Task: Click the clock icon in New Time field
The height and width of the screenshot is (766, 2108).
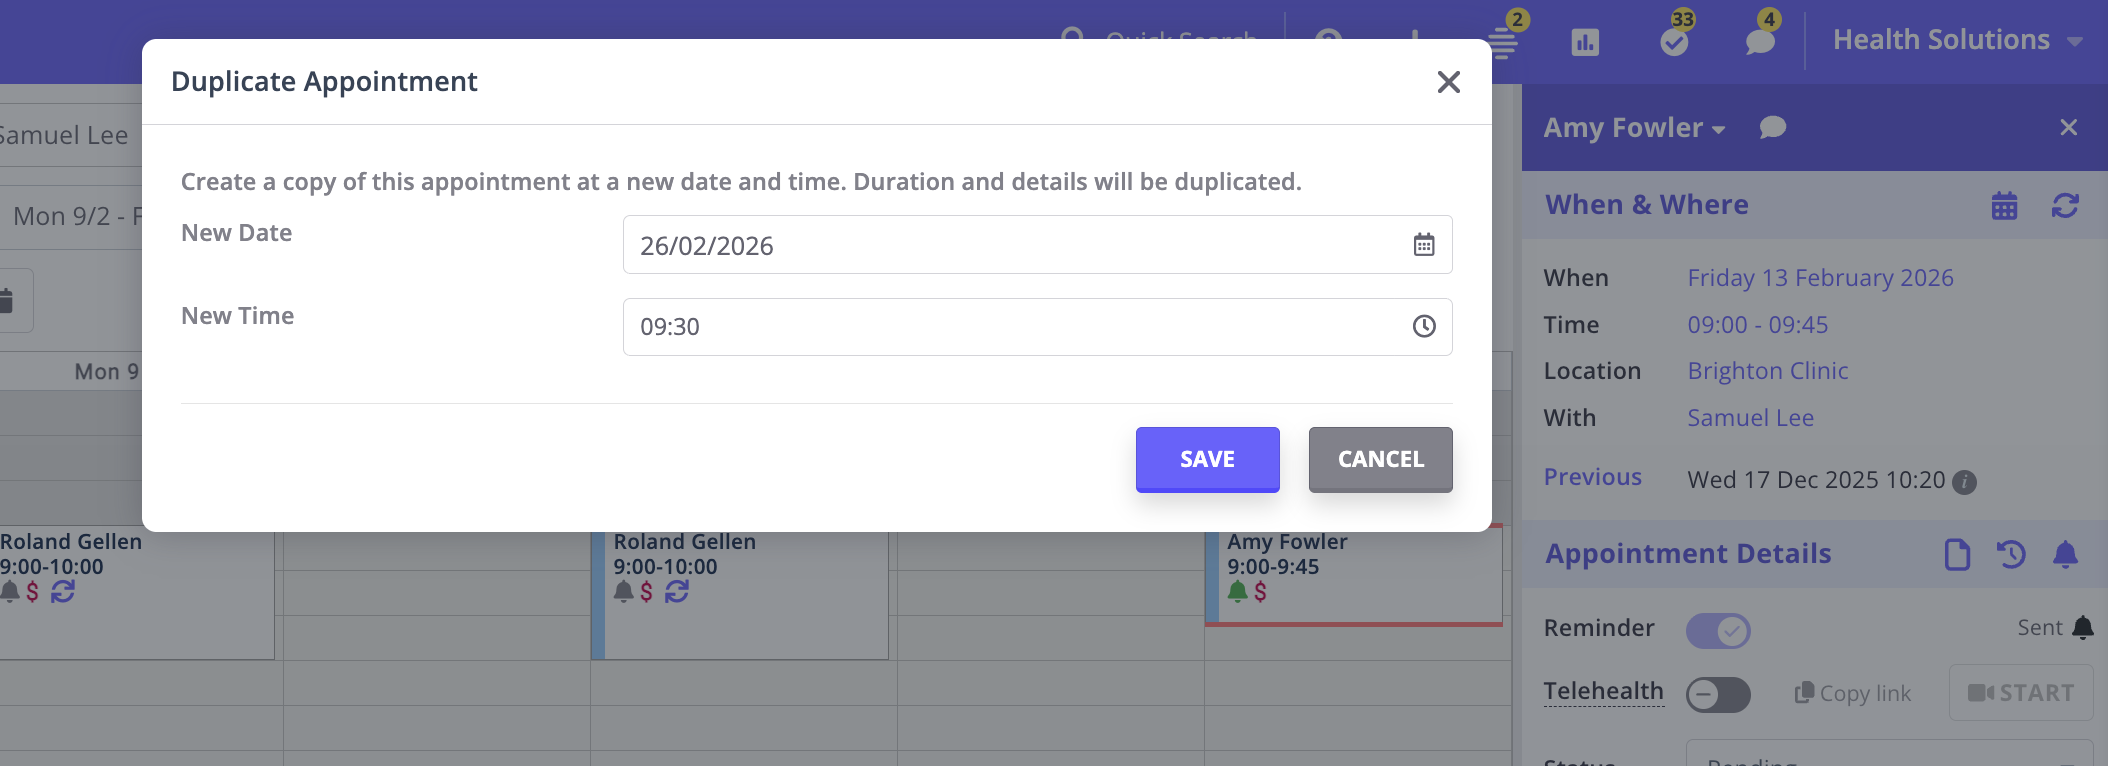Action: (1424, 327)
